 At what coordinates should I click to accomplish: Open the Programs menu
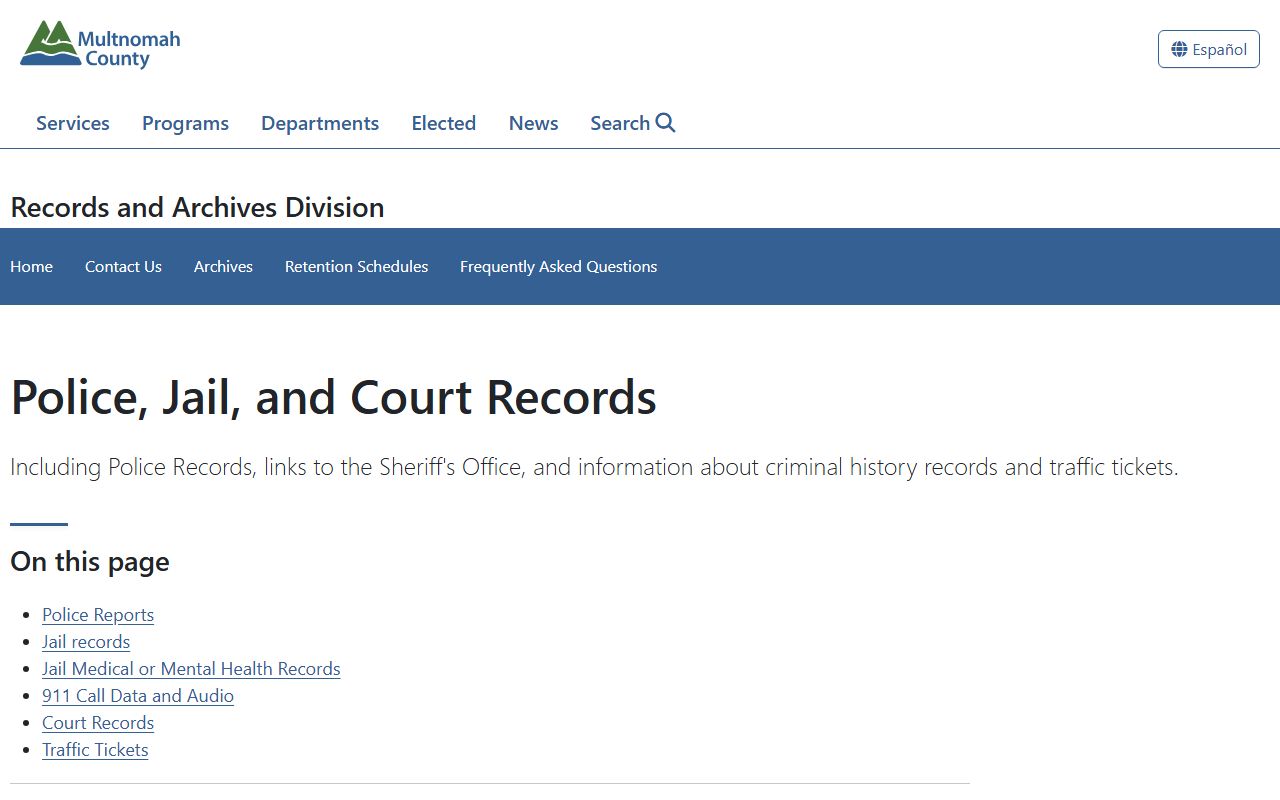pos(185,123)
